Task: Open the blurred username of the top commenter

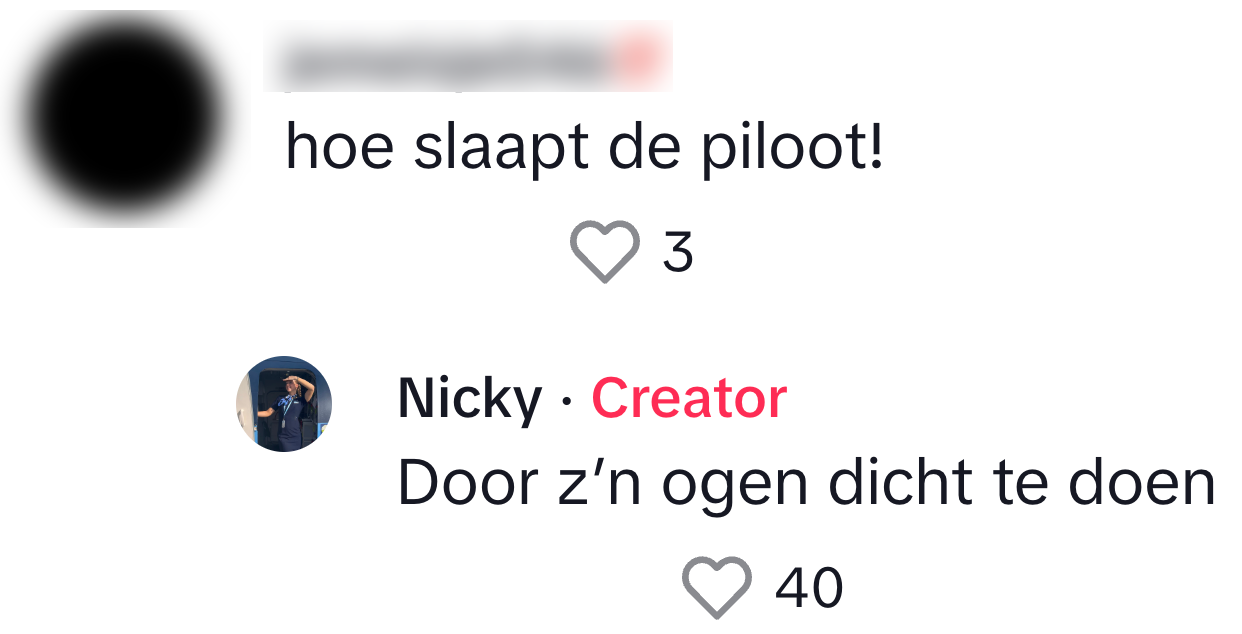Action: point(467,60)
